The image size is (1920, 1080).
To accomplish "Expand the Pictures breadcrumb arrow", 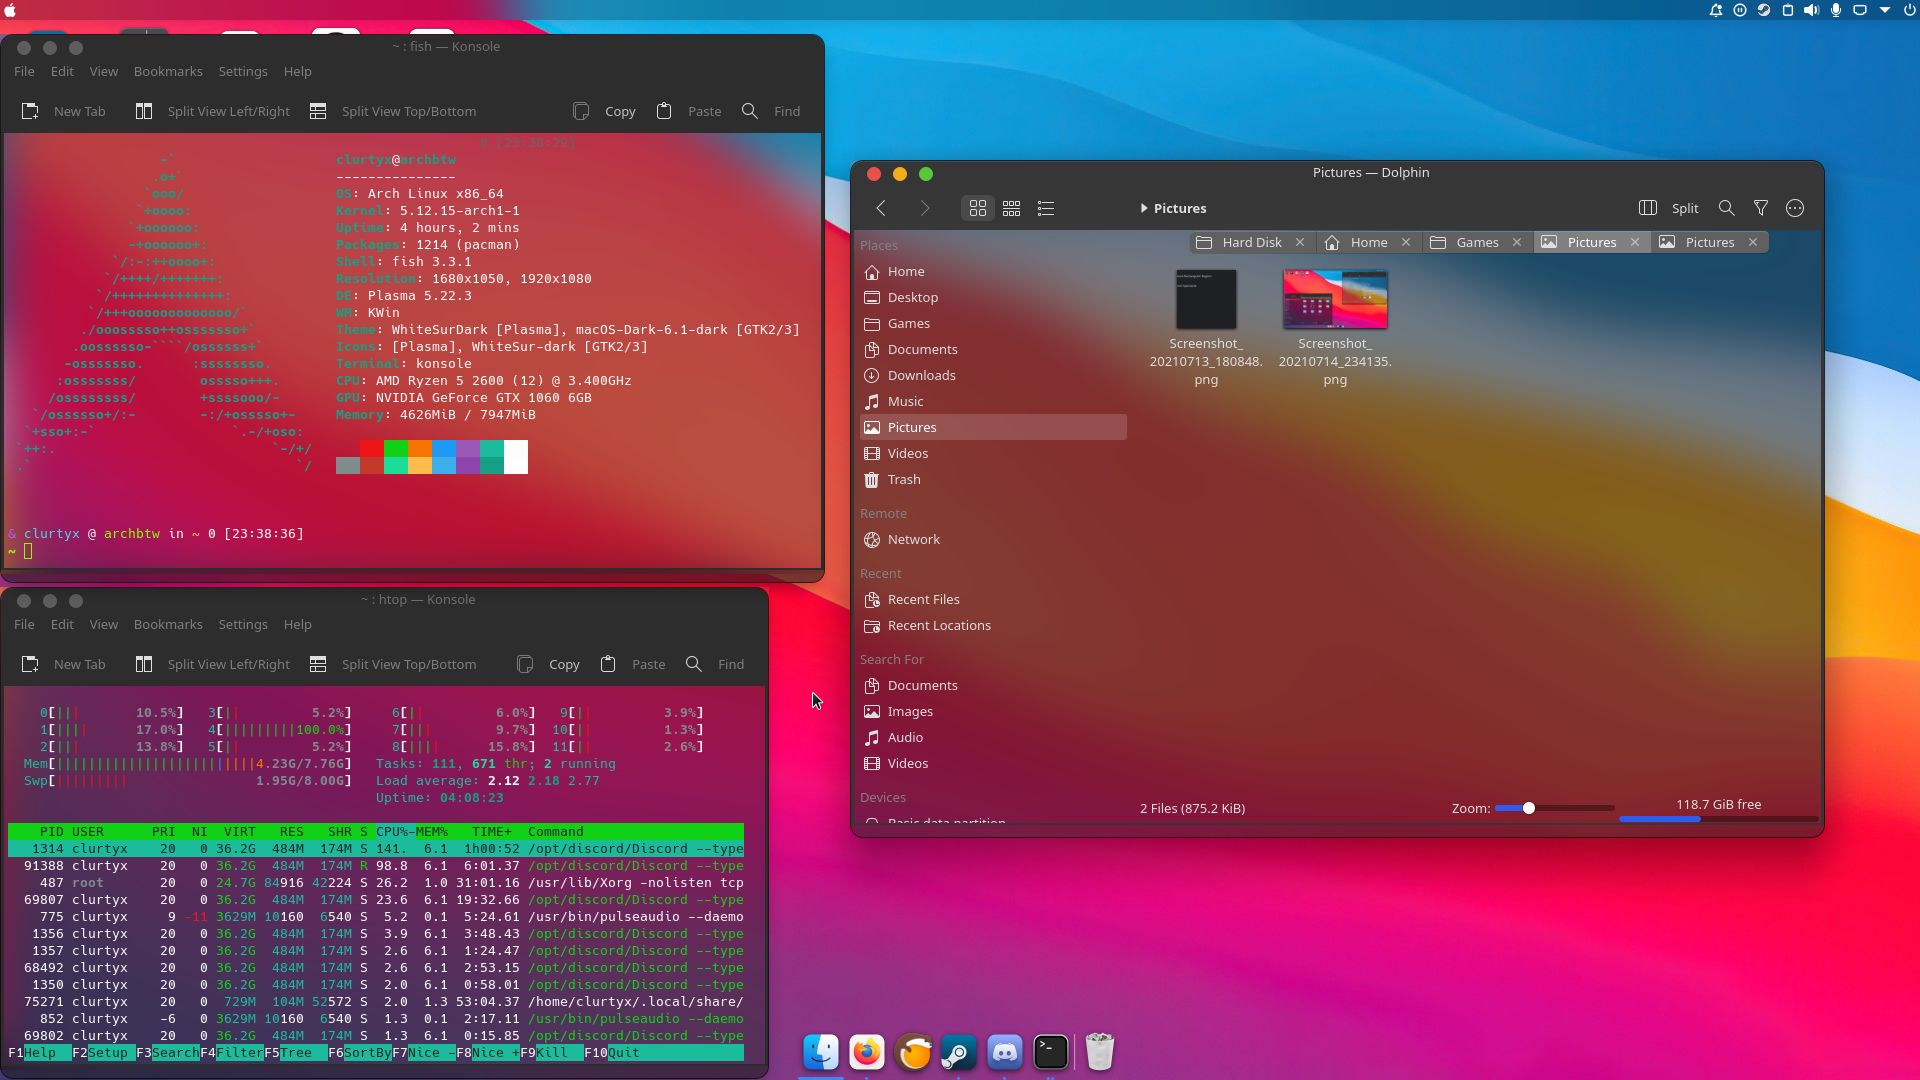I will 1144,208.
